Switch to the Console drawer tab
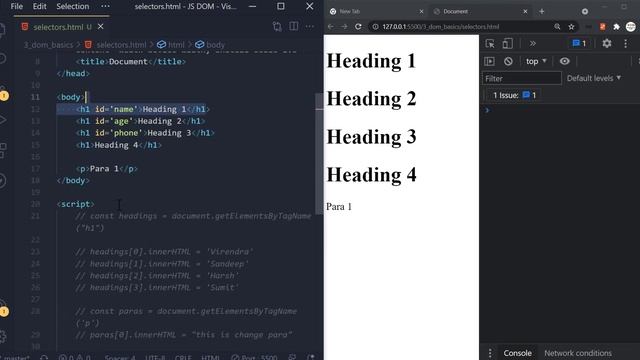Viewport: 640px width, 360px height. tap(517, 353)
